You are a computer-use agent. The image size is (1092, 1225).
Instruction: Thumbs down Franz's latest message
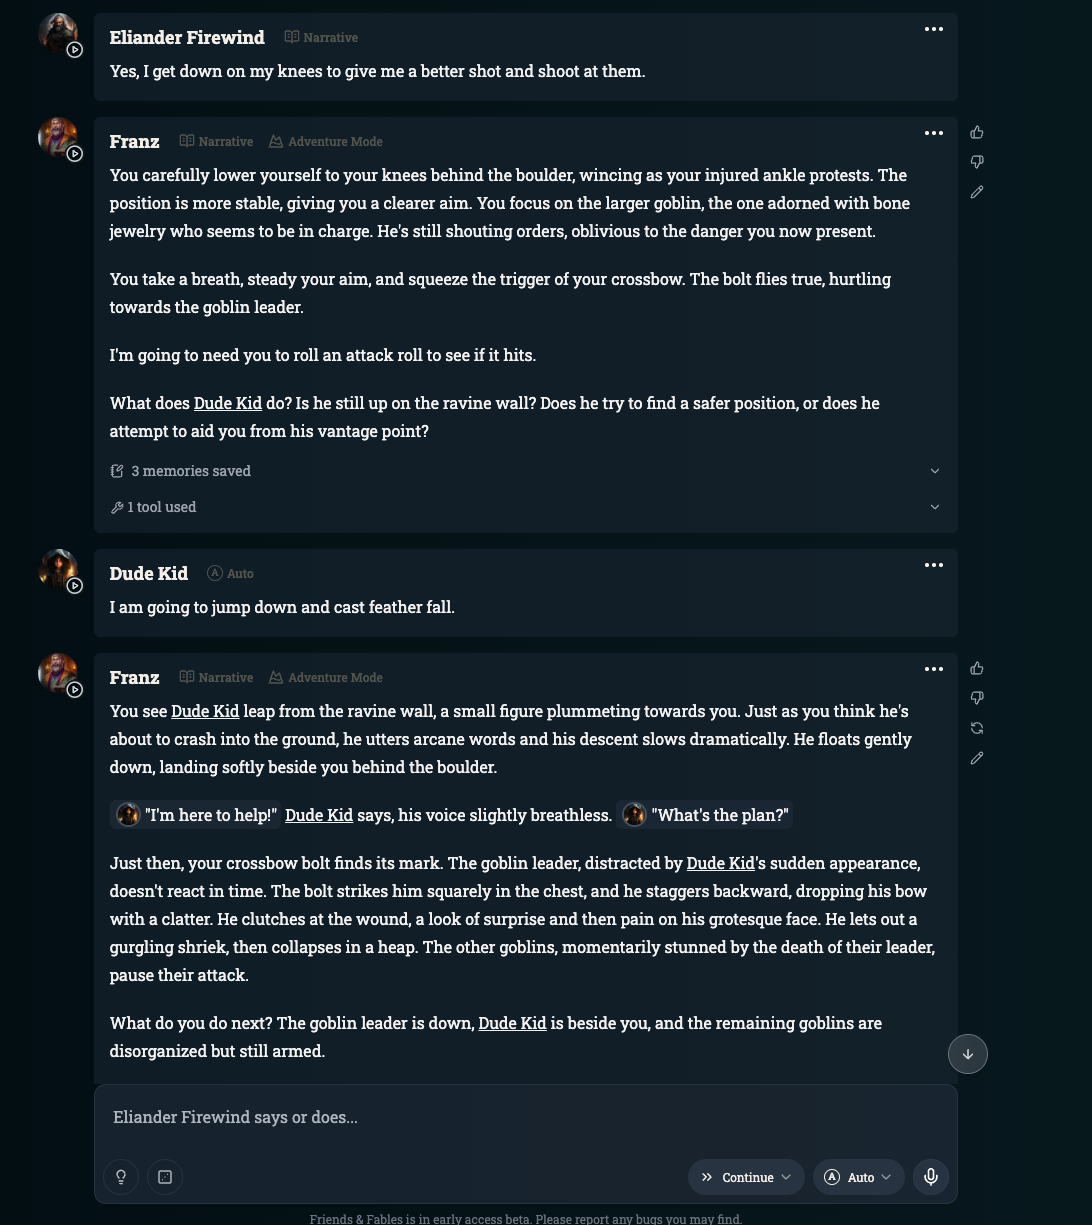click(977, 698)
